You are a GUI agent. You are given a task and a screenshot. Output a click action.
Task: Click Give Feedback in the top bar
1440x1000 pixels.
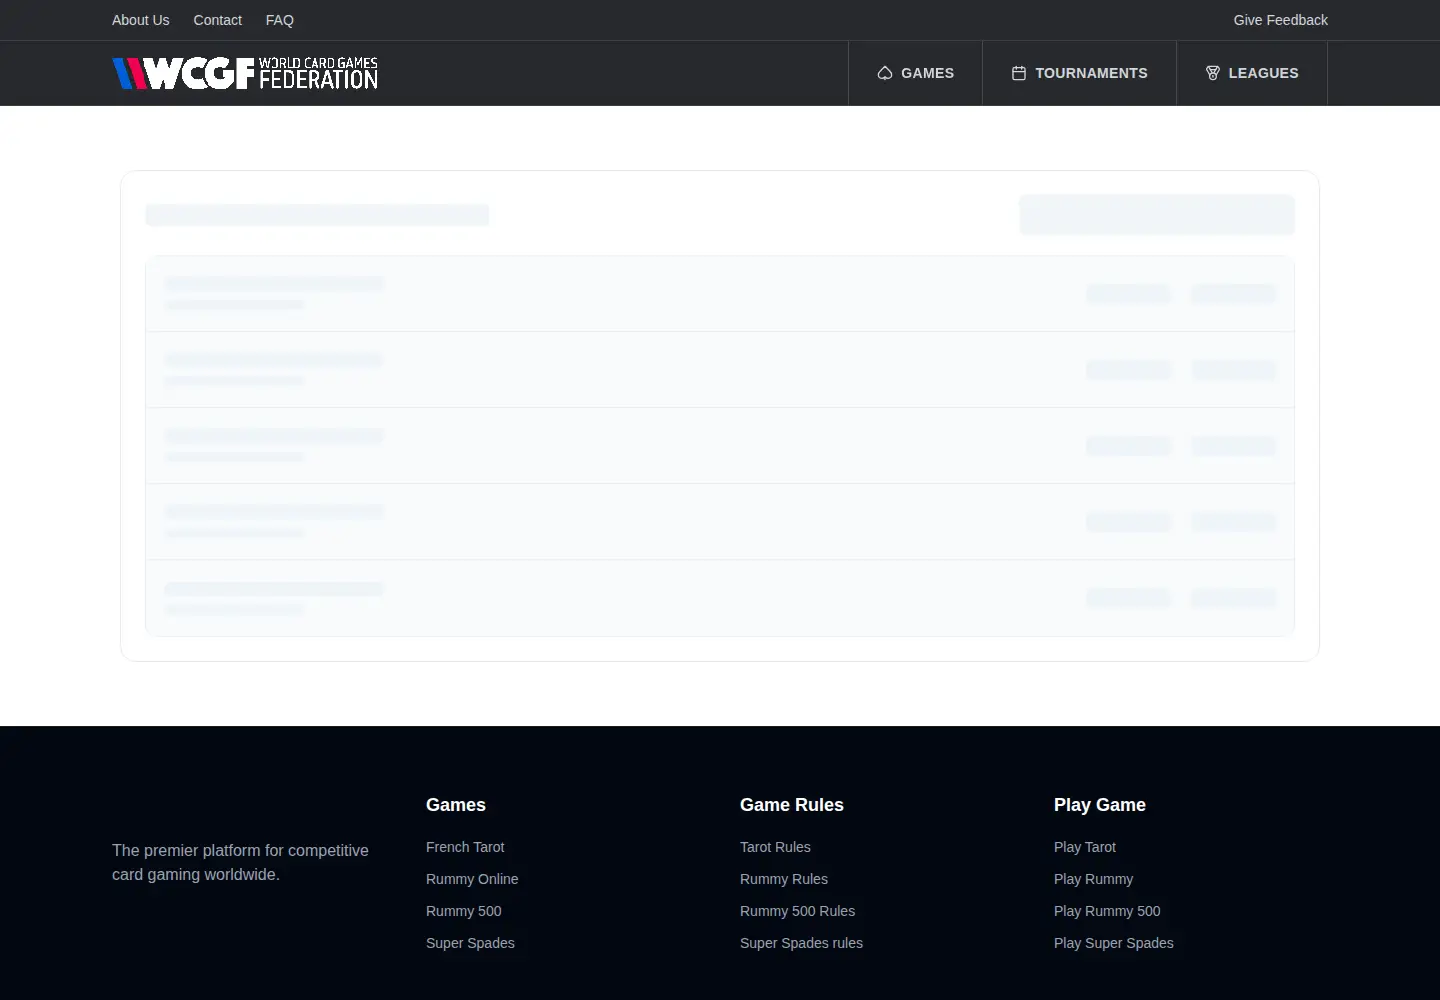pos(1280,20)
